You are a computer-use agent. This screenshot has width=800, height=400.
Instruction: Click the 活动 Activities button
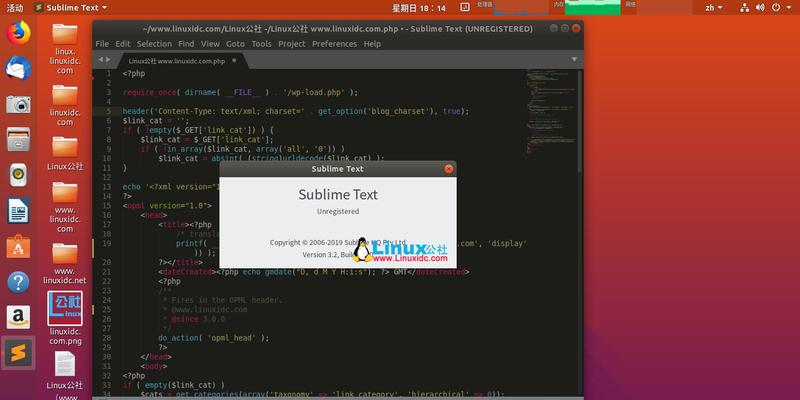point(14,8)
